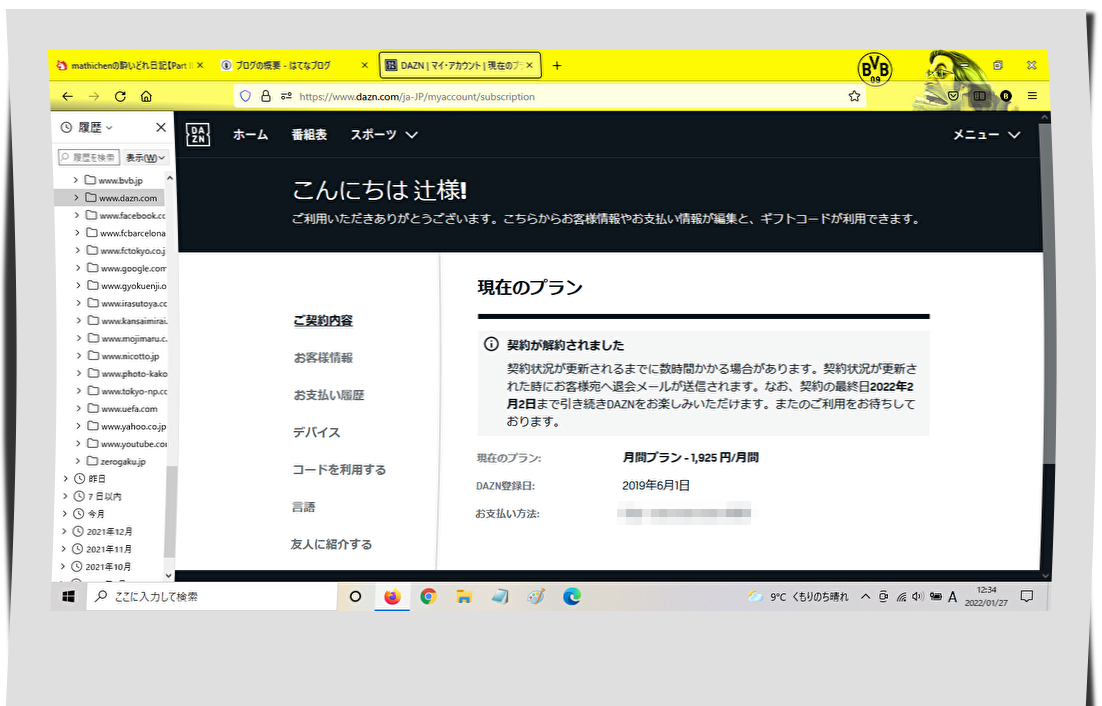This screenshot has width=1102, height=706.
Task: Open Firefox from the taskbar
Action: (392, 596)
